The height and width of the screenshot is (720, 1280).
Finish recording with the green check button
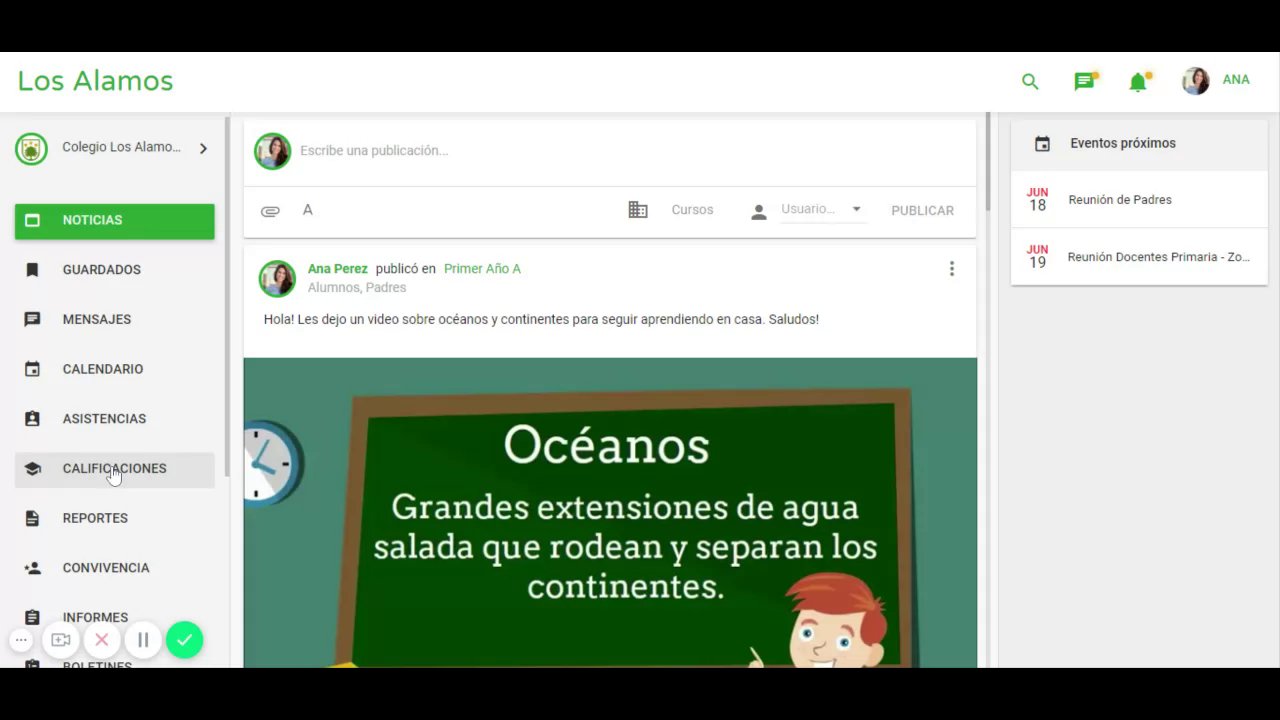(x=184, y=640)
